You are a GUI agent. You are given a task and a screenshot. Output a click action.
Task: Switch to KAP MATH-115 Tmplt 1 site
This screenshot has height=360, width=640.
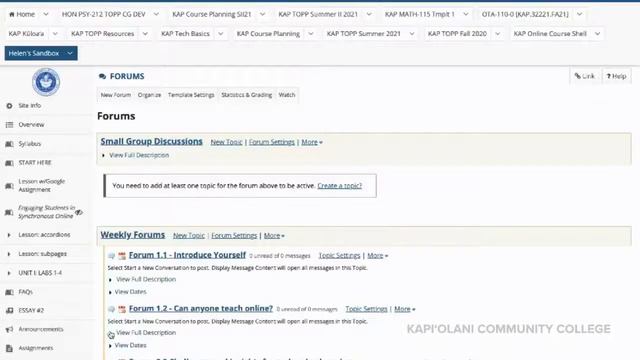420,14
